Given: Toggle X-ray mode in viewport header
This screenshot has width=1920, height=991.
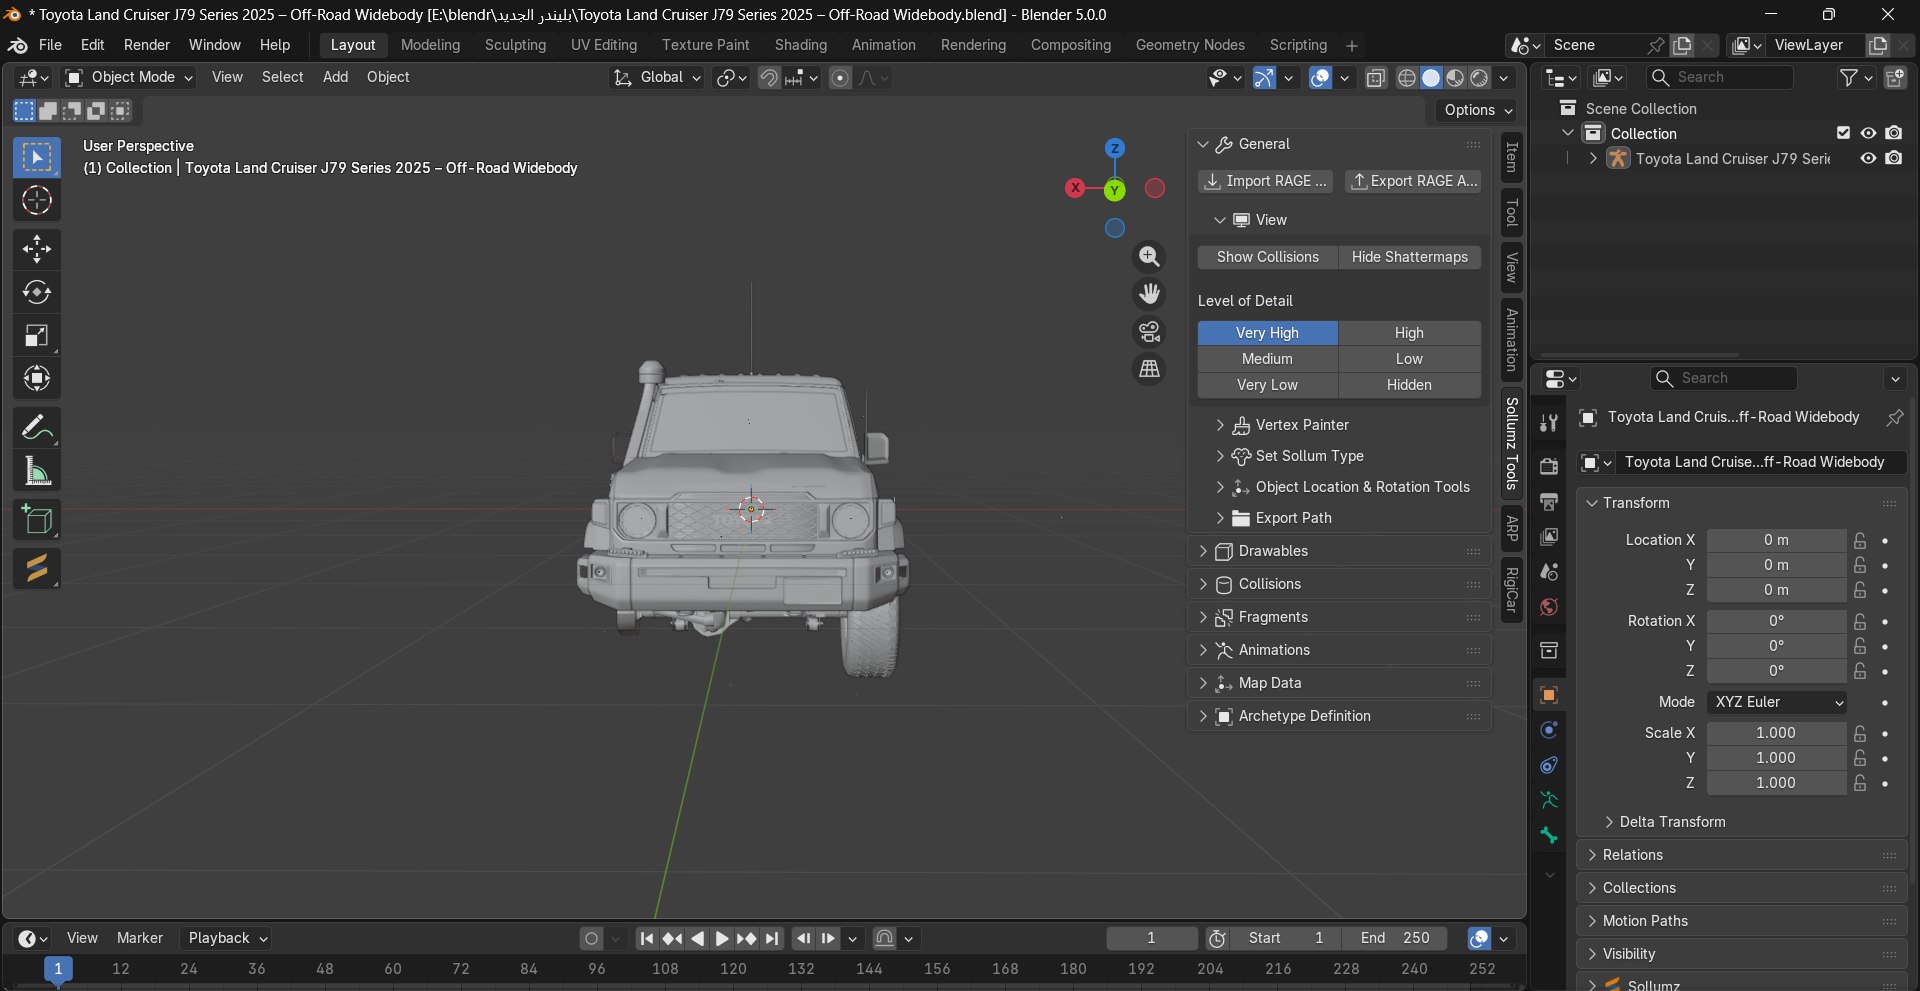Looking at the screenshot, I should 1376,78.
